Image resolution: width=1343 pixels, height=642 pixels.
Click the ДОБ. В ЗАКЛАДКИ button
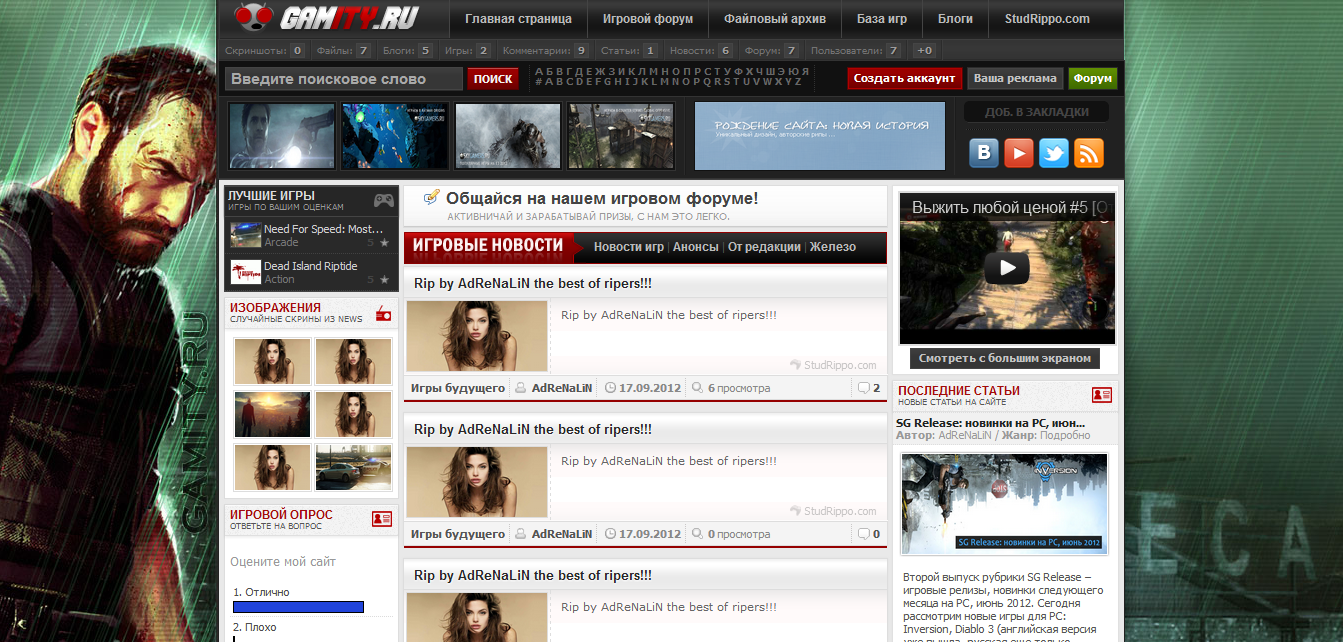pos(1036,112)
